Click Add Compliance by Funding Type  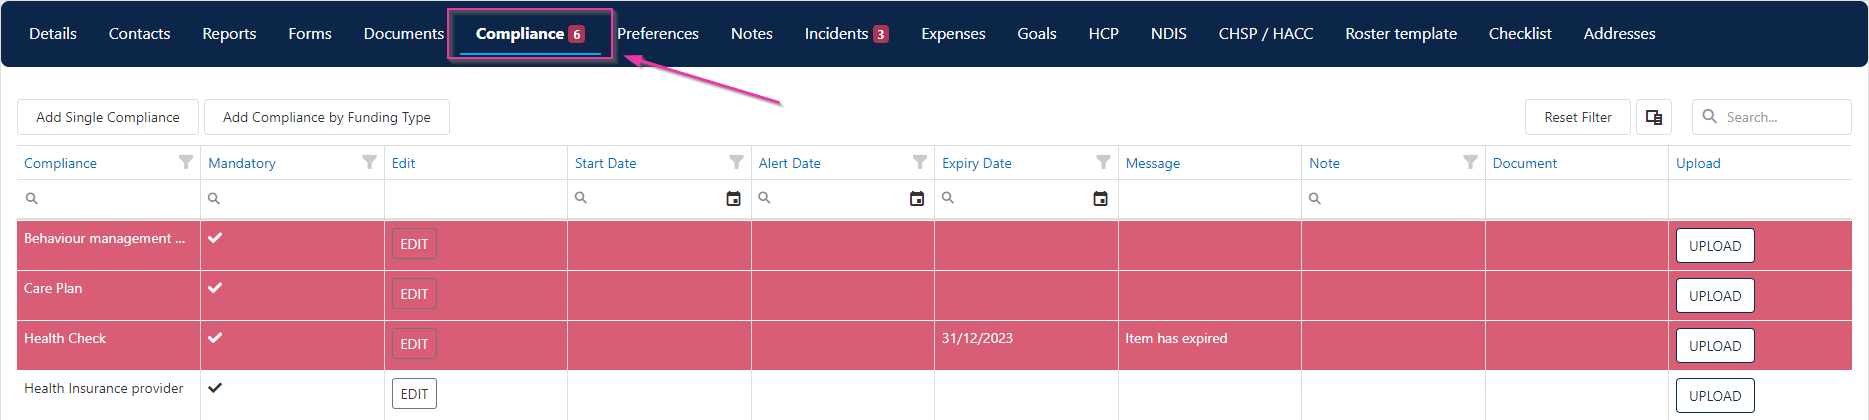327,117
